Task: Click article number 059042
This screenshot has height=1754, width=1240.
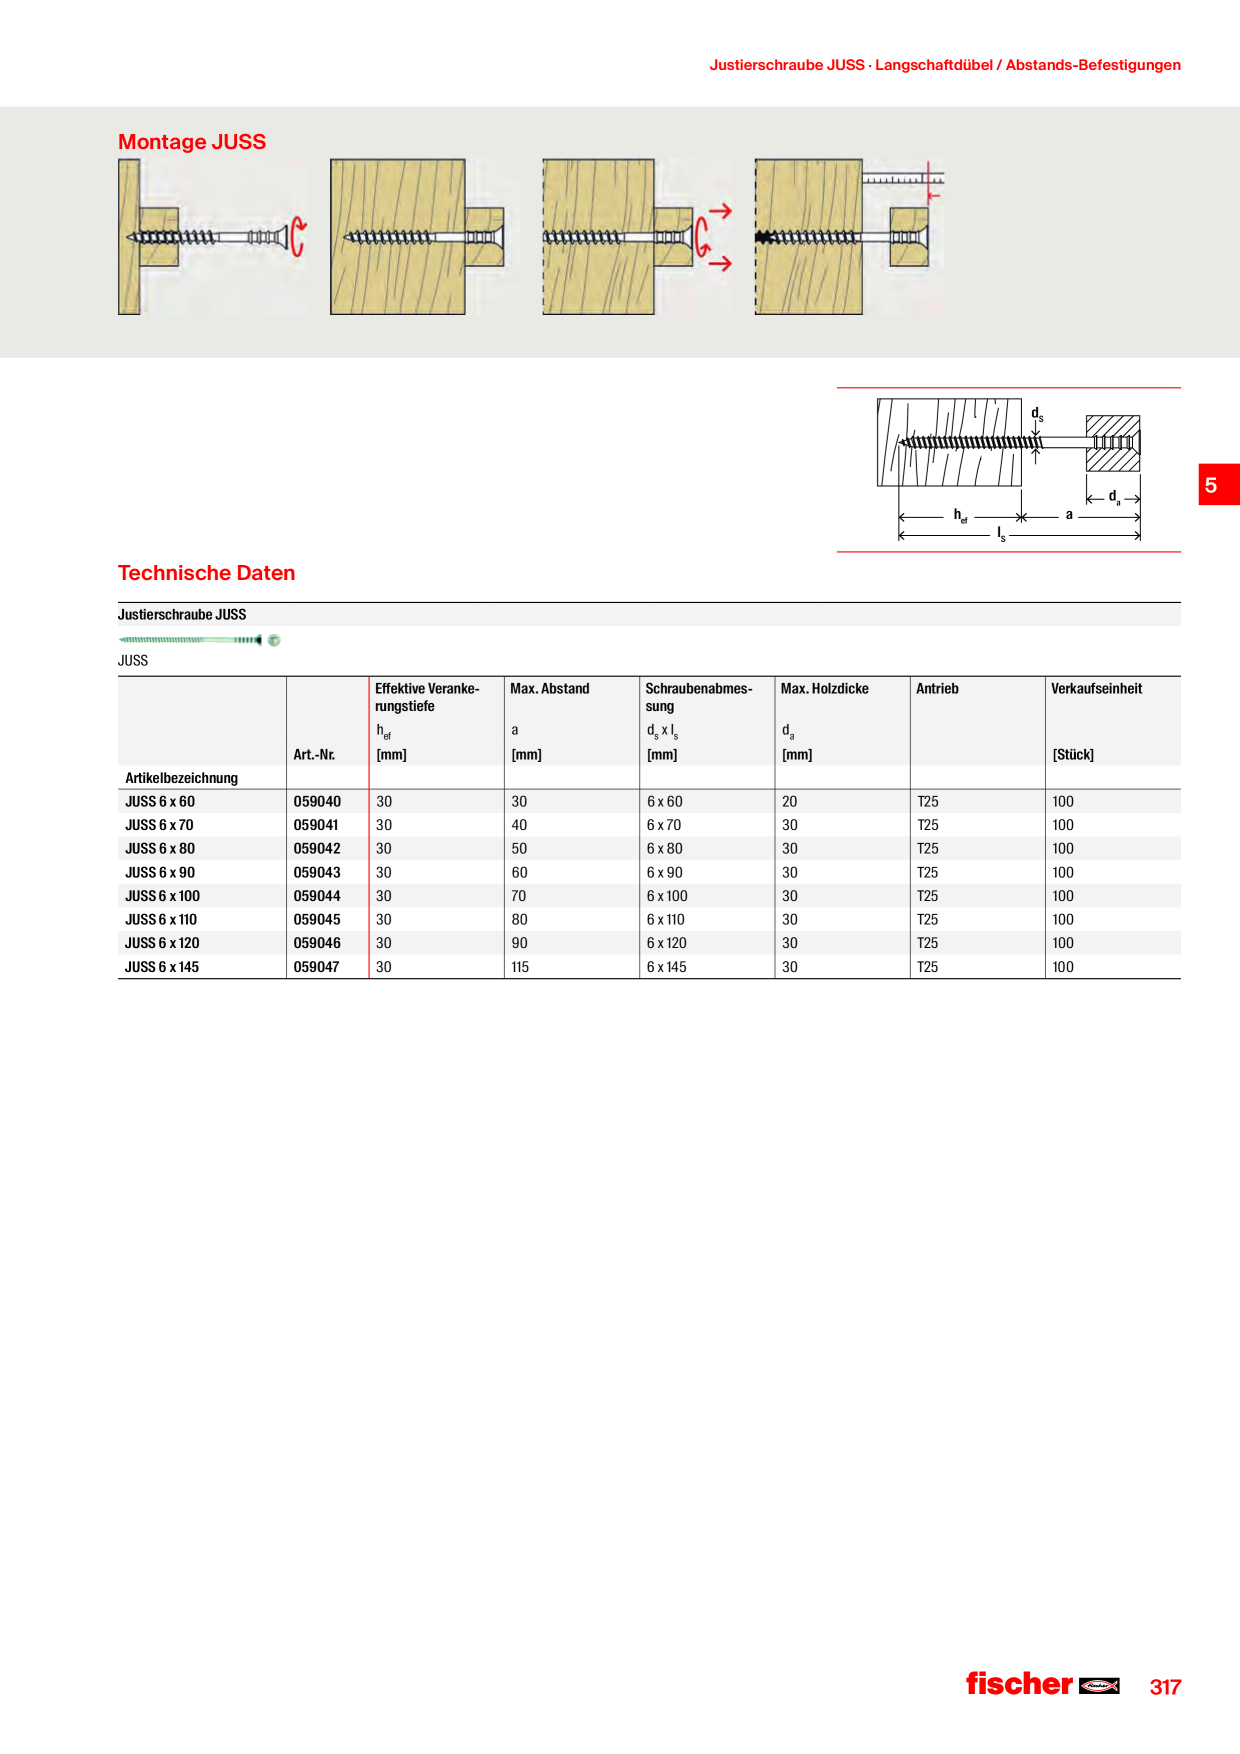Action: [x=317, y=849]
